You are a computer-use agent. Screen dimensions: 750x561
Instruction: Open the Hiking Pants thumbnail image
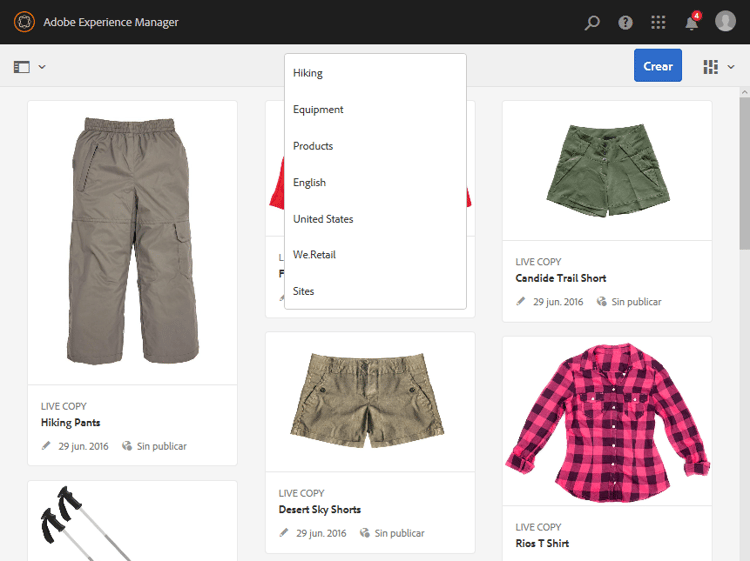[132, 242]
